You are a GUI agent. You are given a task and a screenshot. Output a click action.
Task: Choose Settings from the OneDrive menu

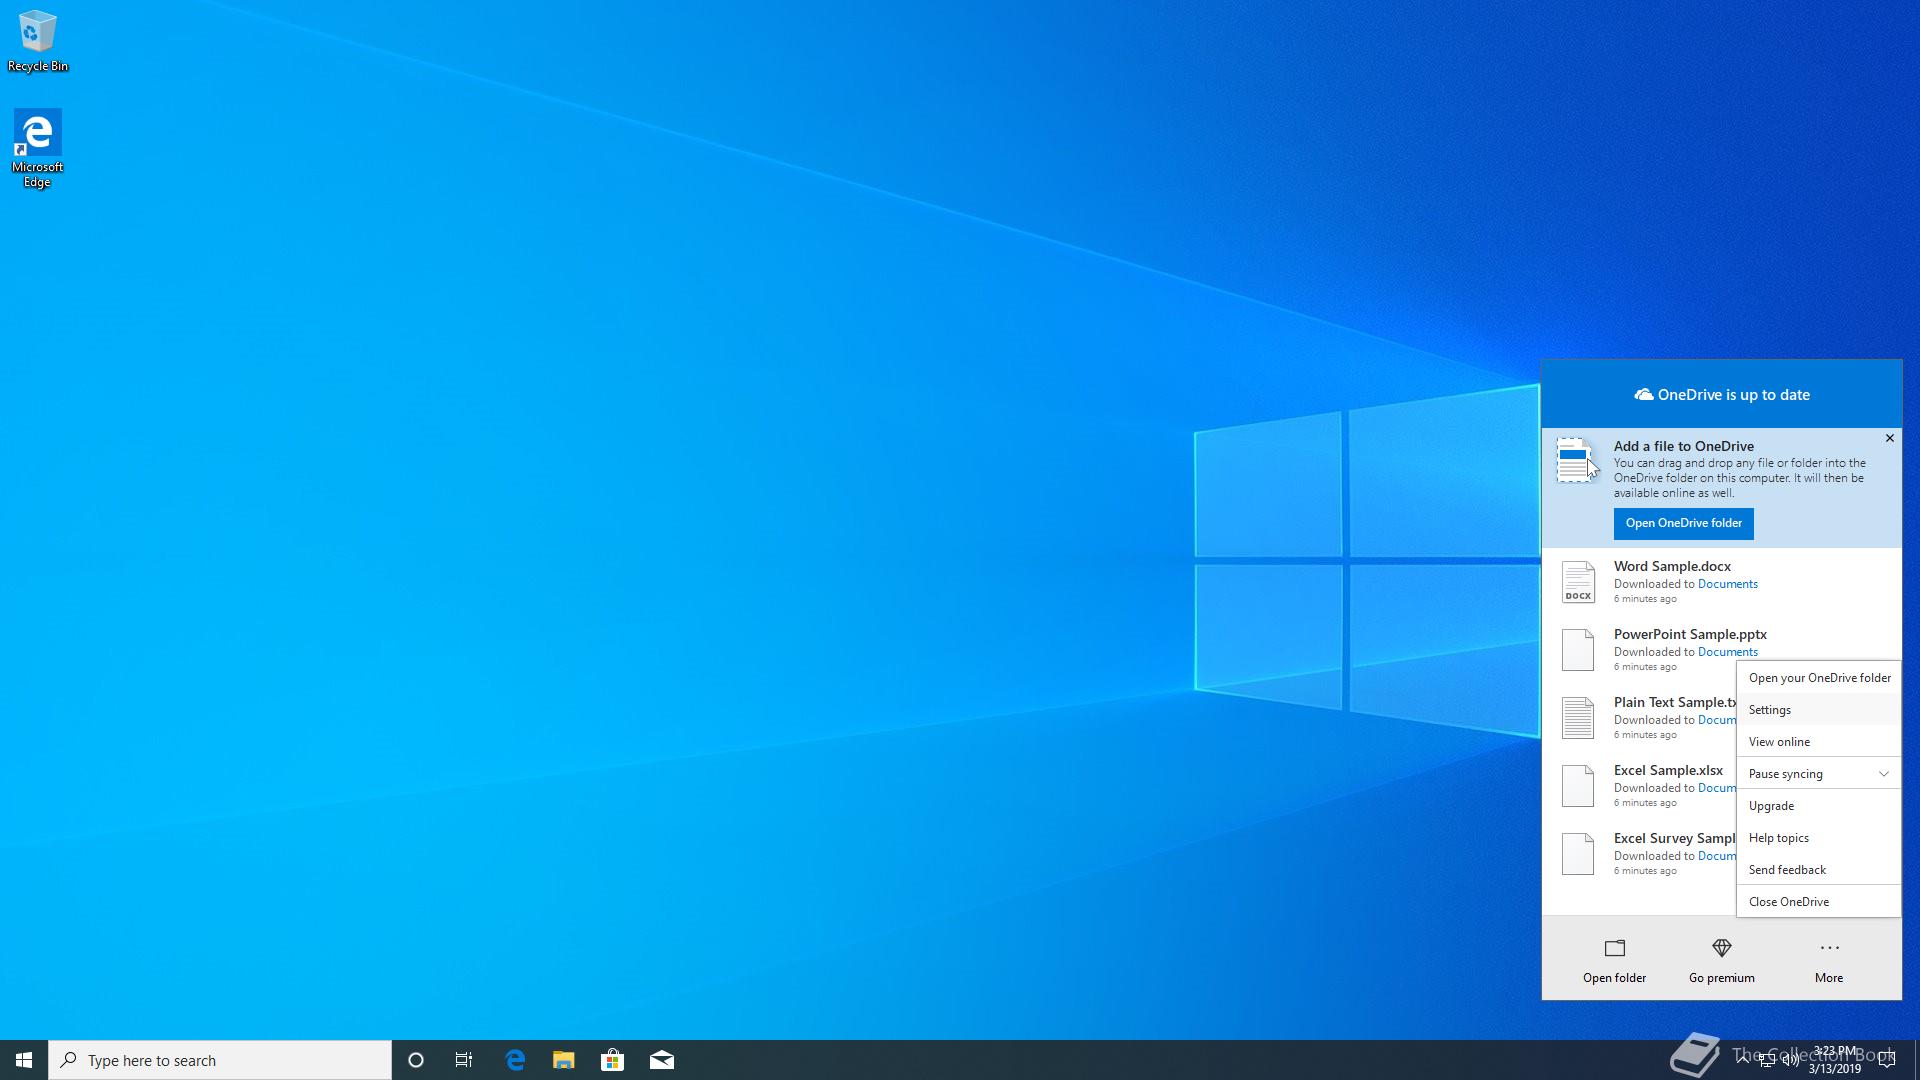coord(1818,710)
